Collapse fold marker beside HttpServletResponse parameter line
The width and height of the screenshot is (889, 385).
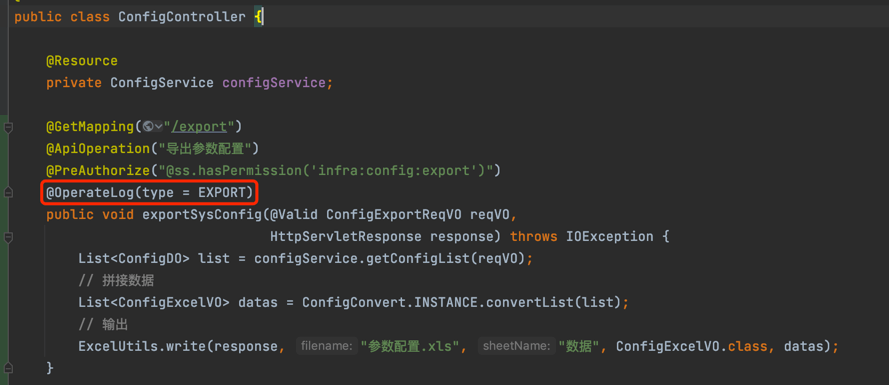8,236
